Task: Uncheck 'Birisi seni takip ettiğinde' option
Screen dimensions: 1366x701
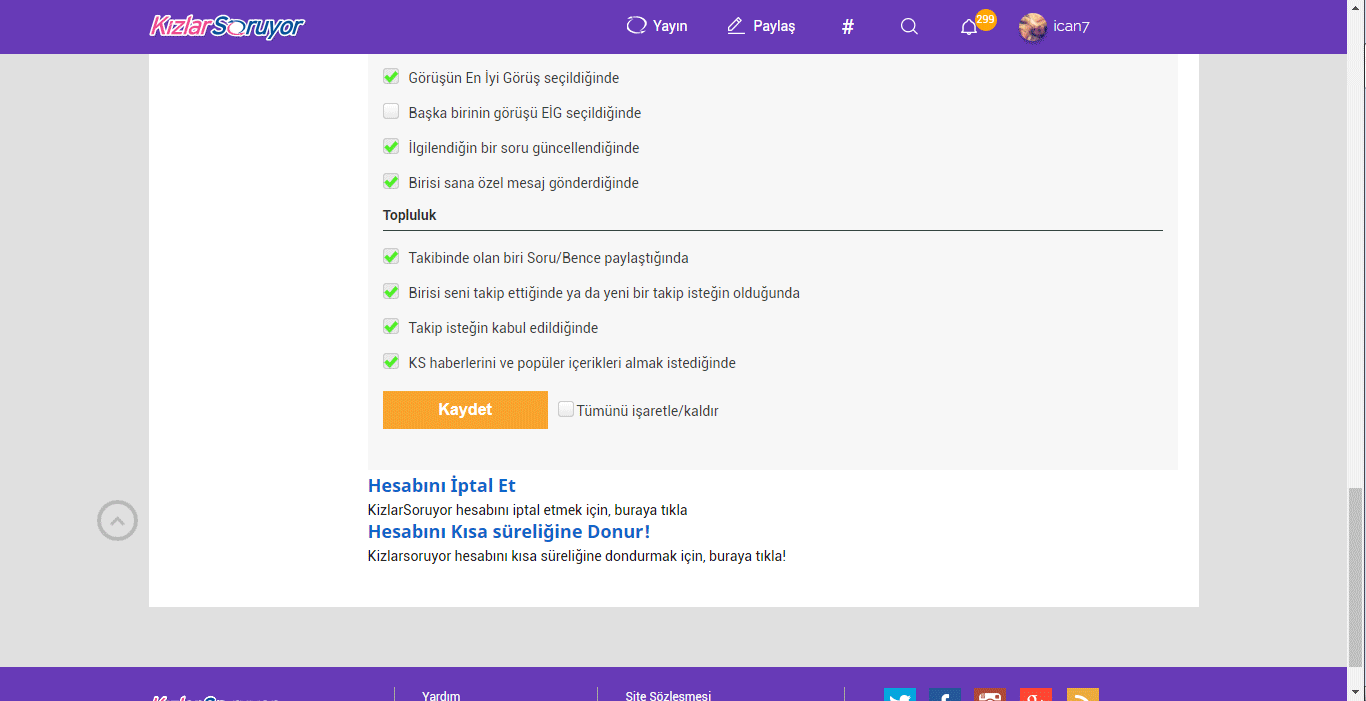Action: (x=391, y=292)
